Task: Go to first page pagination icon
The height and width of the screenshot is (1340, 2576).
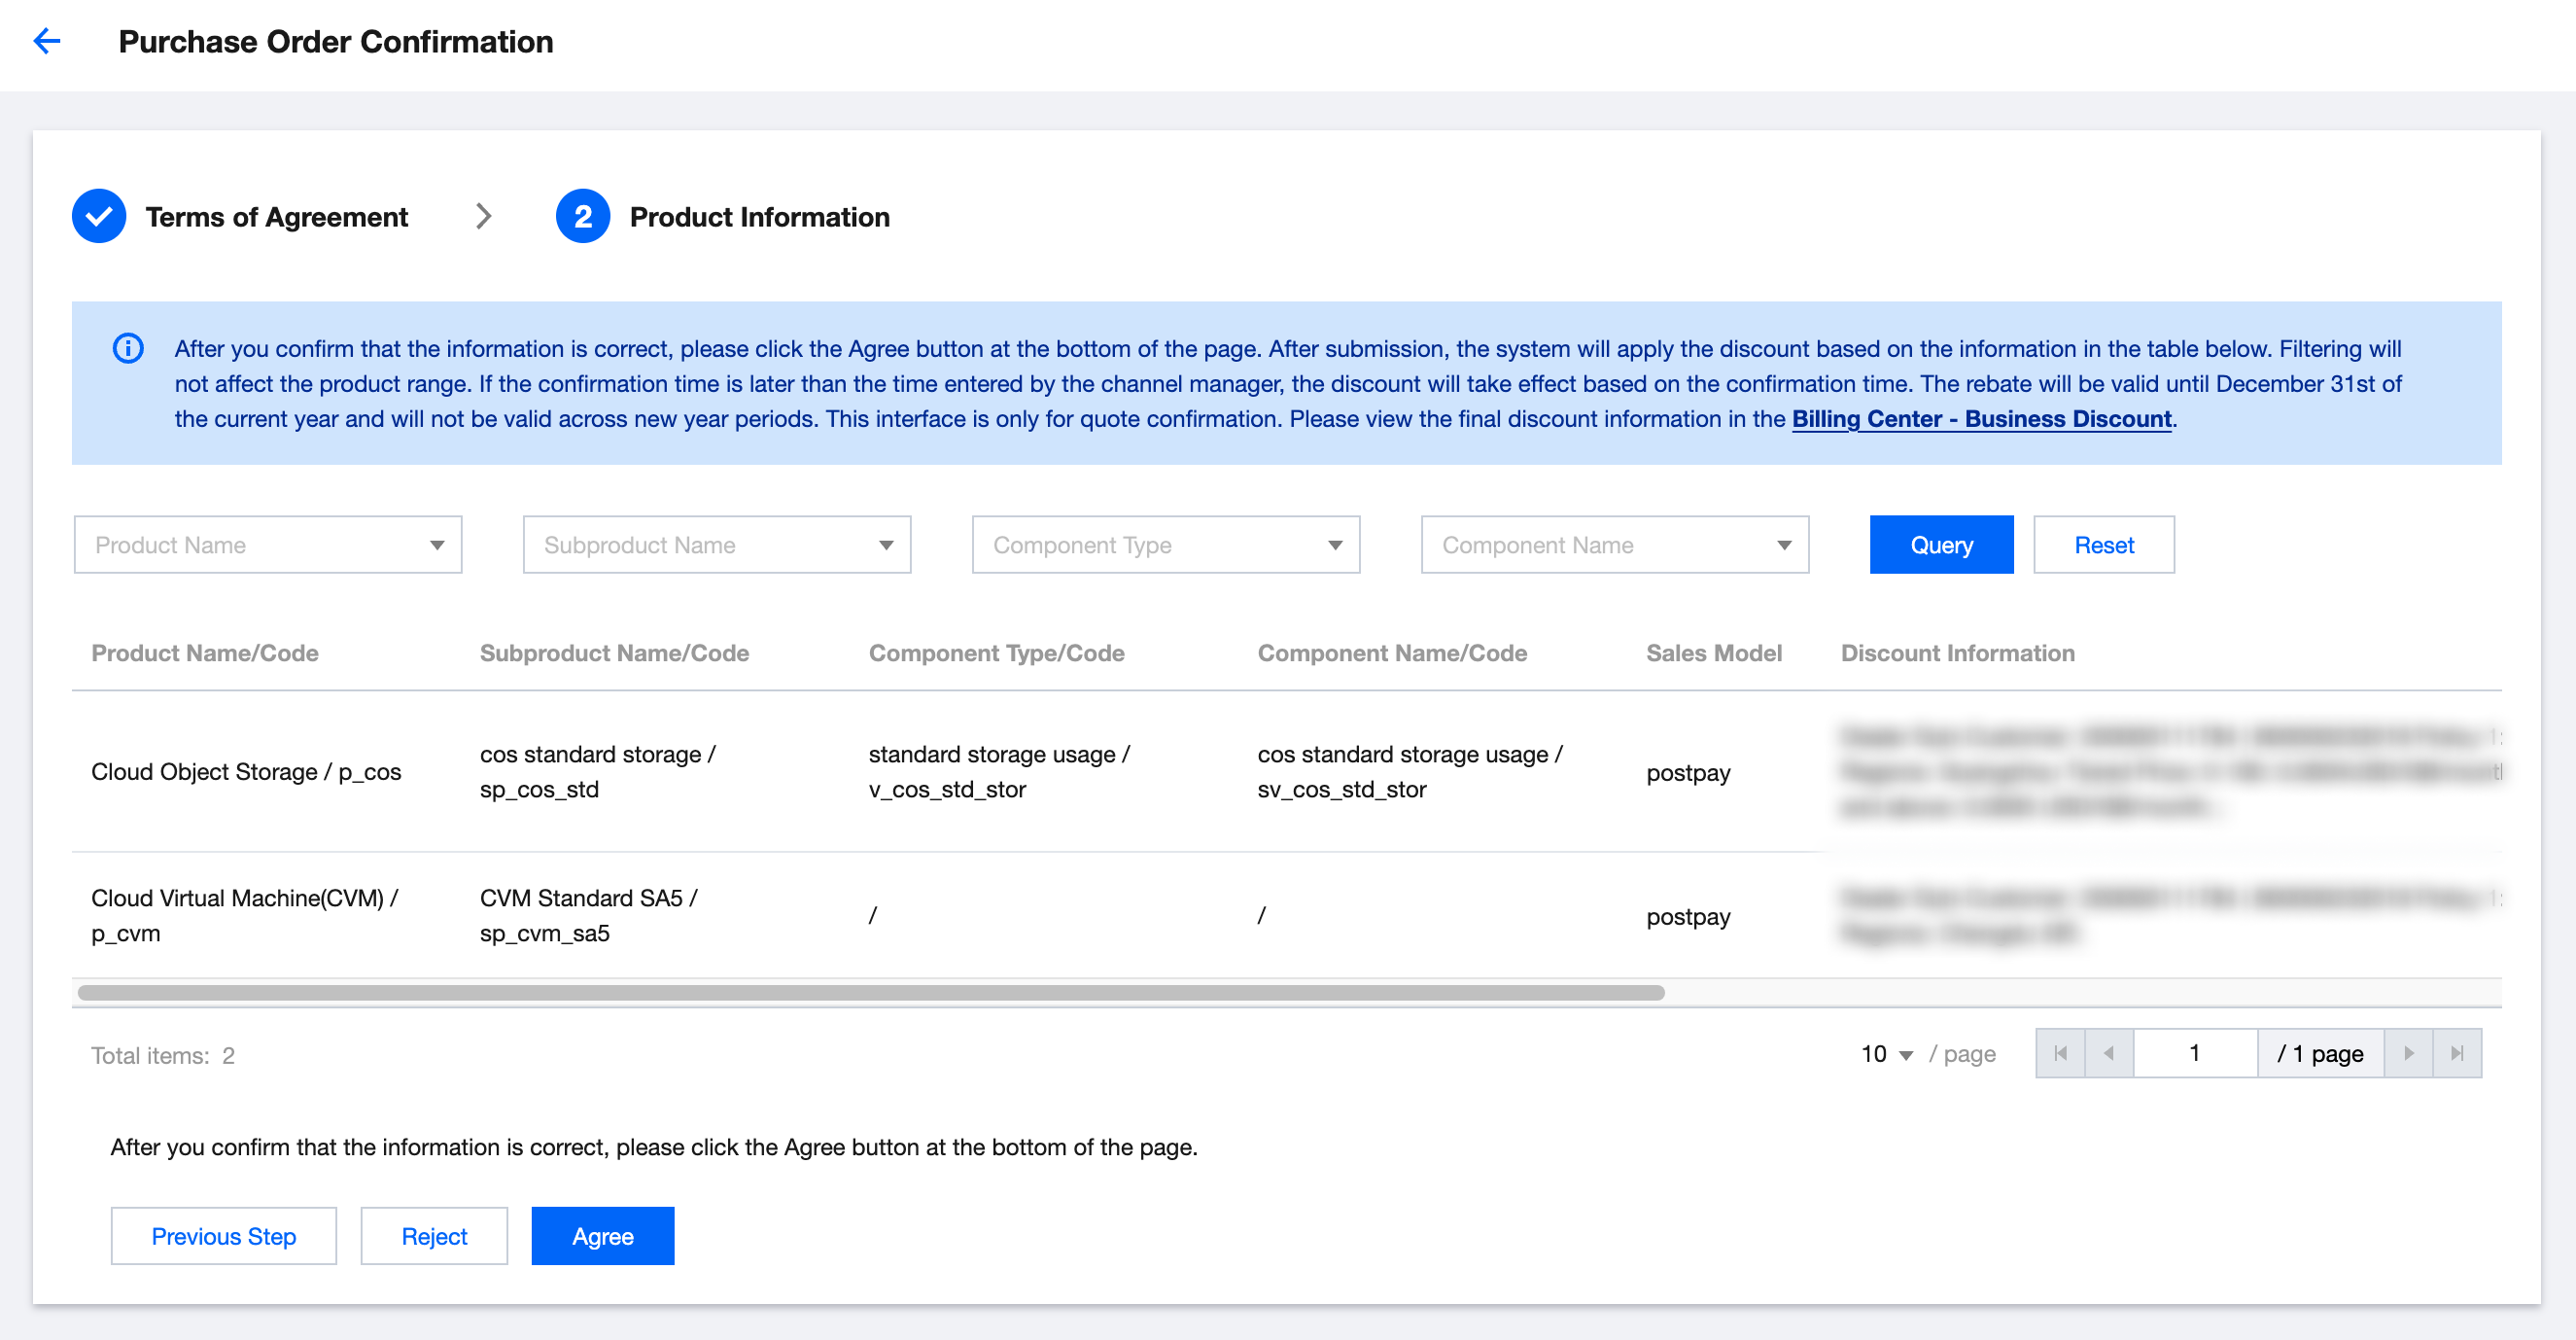Action: point(2060,1053)
